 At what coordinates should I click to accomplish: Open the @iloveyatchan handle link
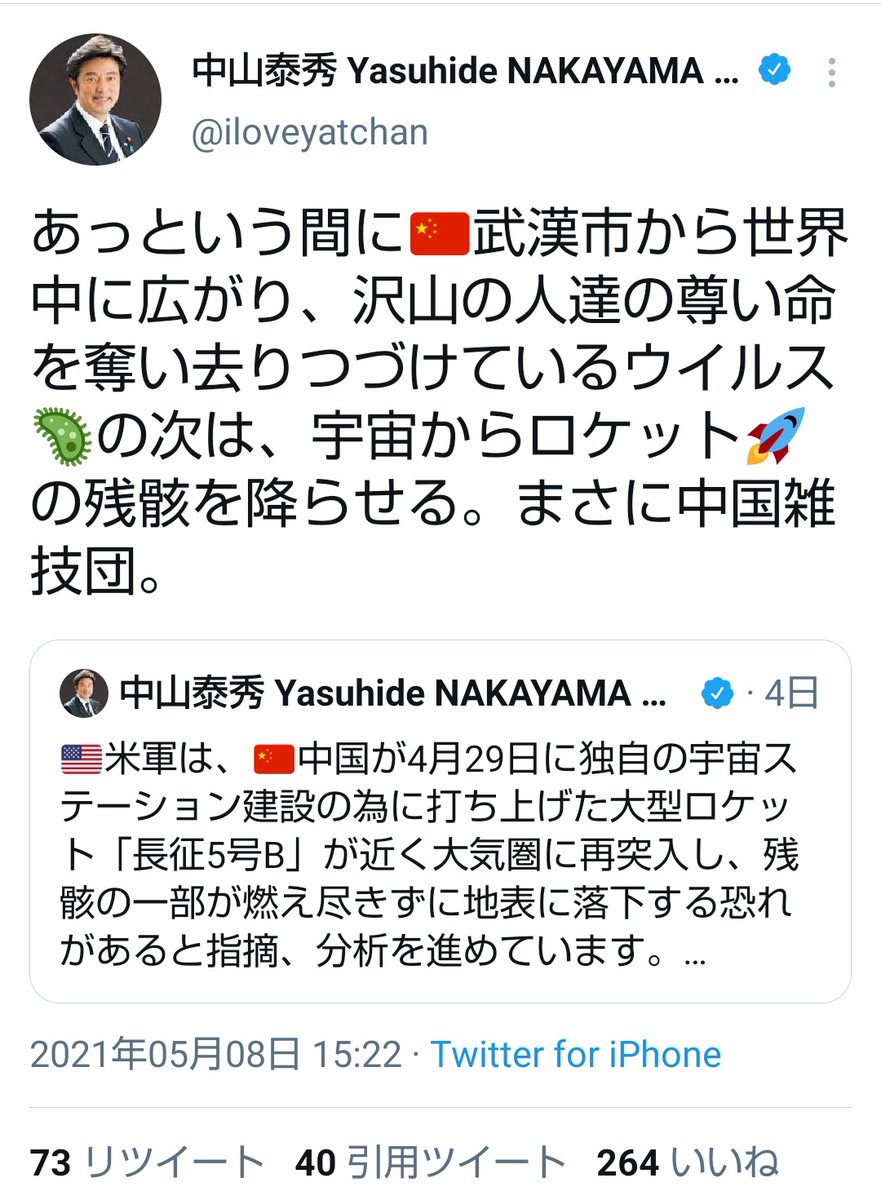pos(309,132)
